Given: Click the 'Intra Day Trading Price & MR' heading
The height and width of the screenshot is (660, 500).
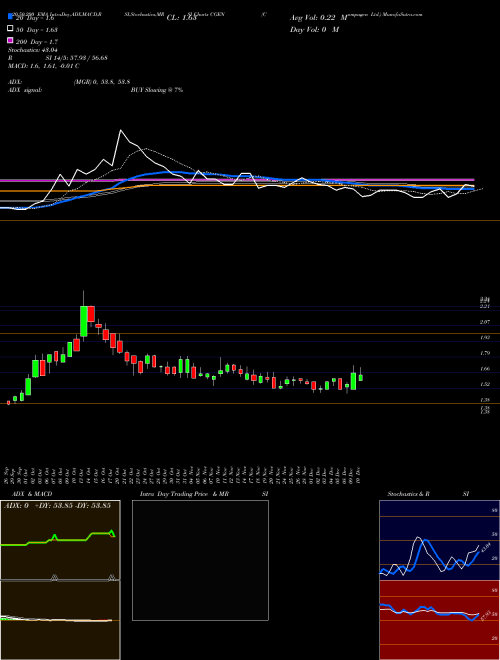Looking at the screenshot, I should tap(184, 494).
